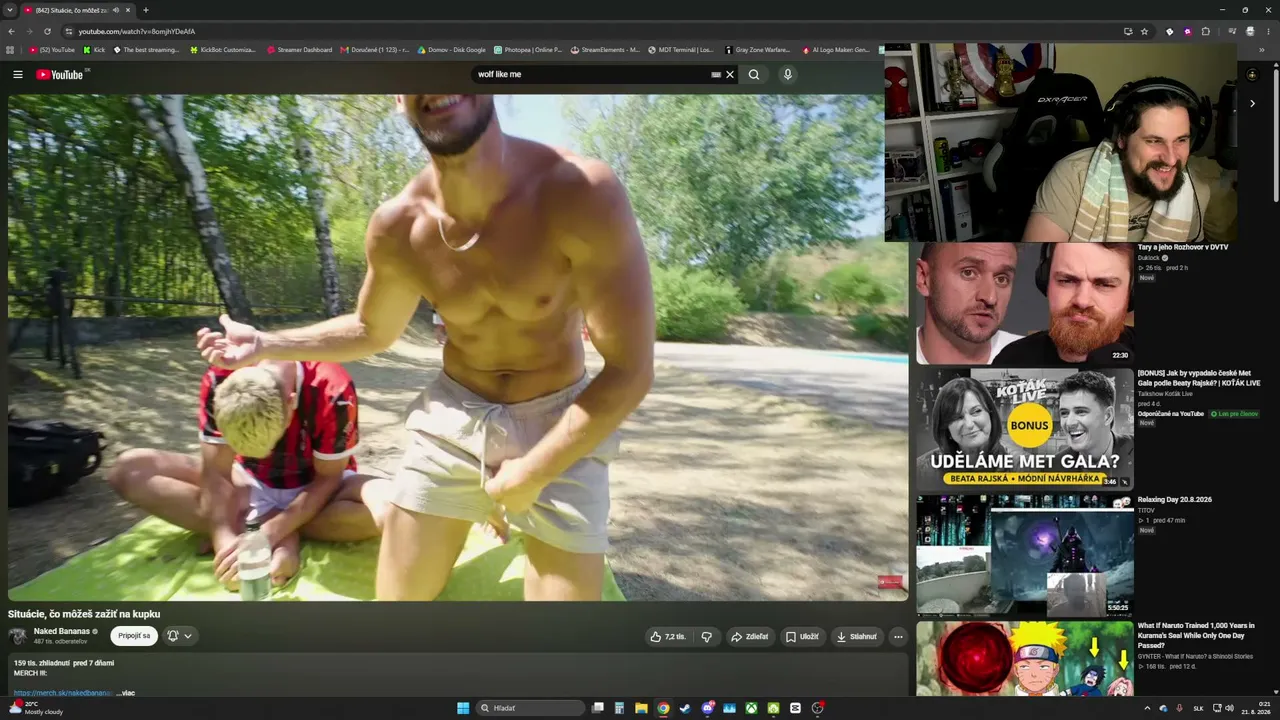Open the YouTube guide hamburger menu
Image resolution: width=1280 pixels, height=720 pixels.
[x=17, y=74]
